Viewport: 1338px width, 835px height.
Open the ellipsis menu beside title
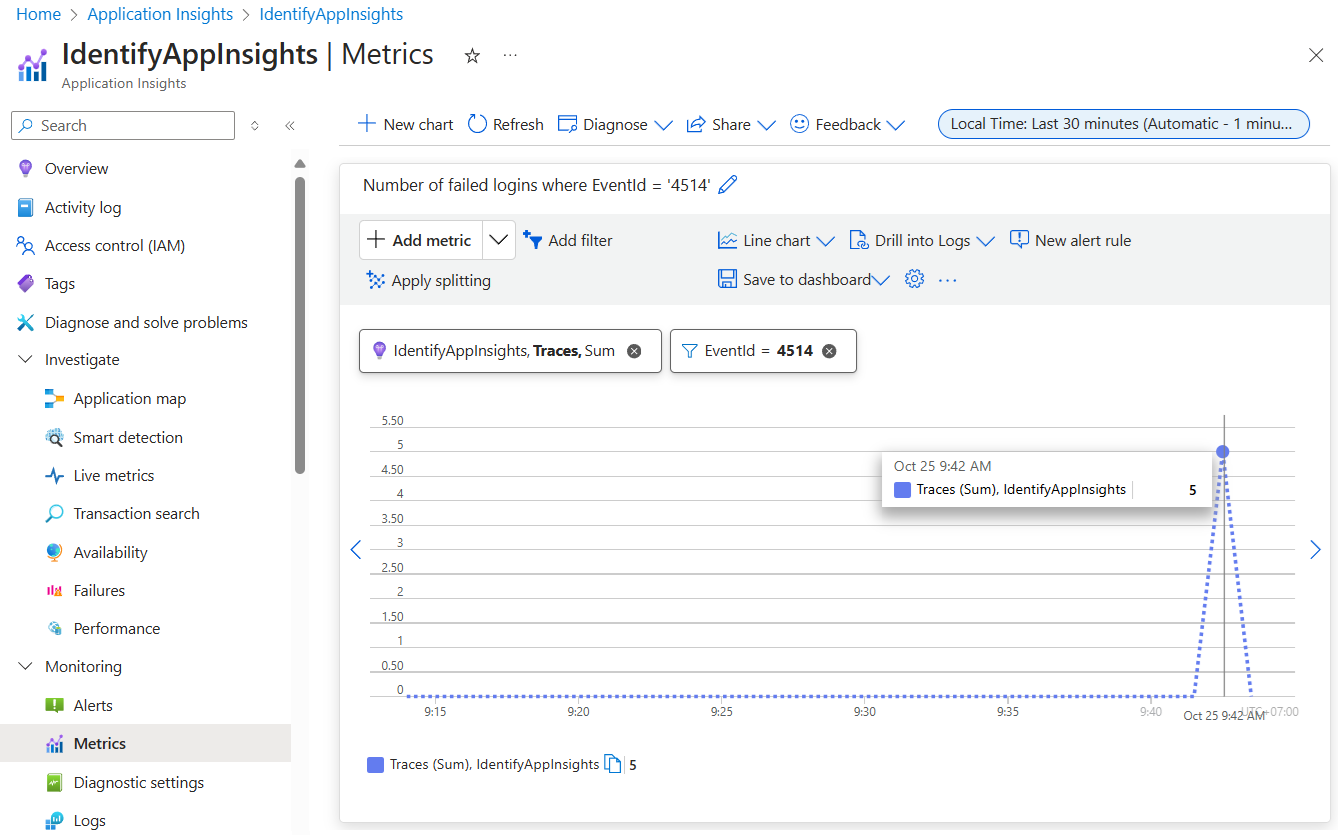pos(510,56)
